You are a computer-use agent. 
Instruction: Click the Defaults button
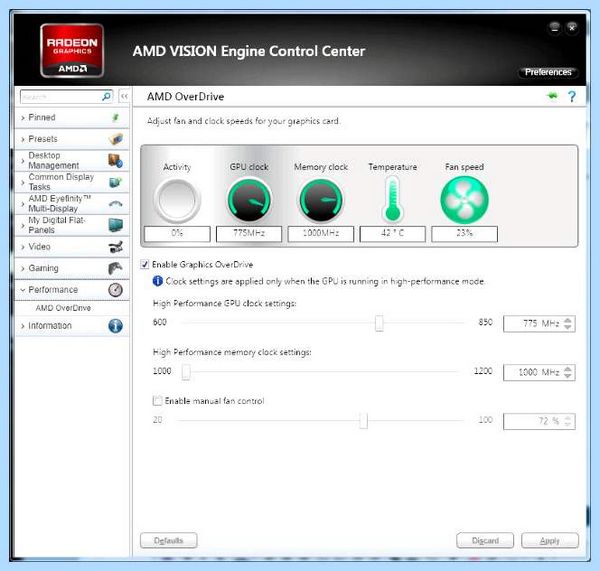click(x=169, y=540)
